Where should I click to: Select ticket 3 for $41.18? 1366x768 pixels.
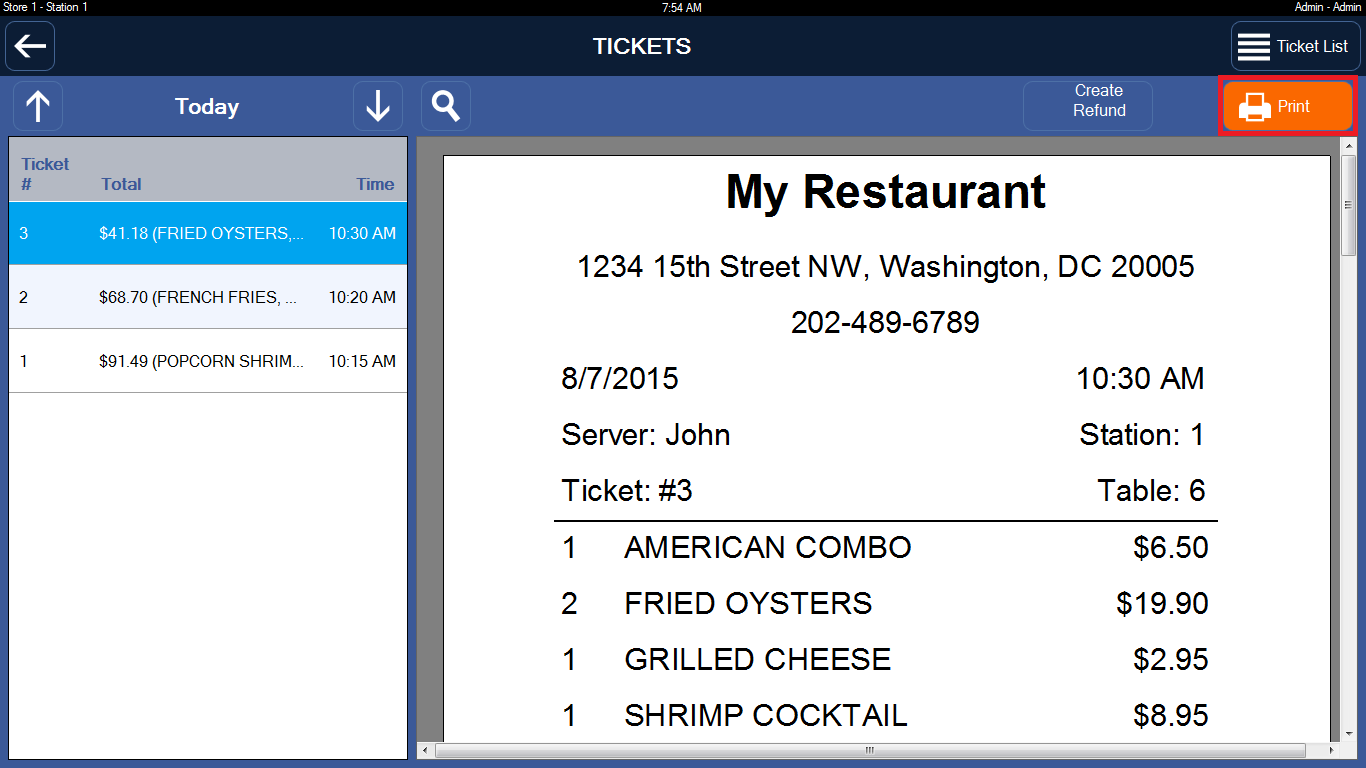click(x=208, y=233)
